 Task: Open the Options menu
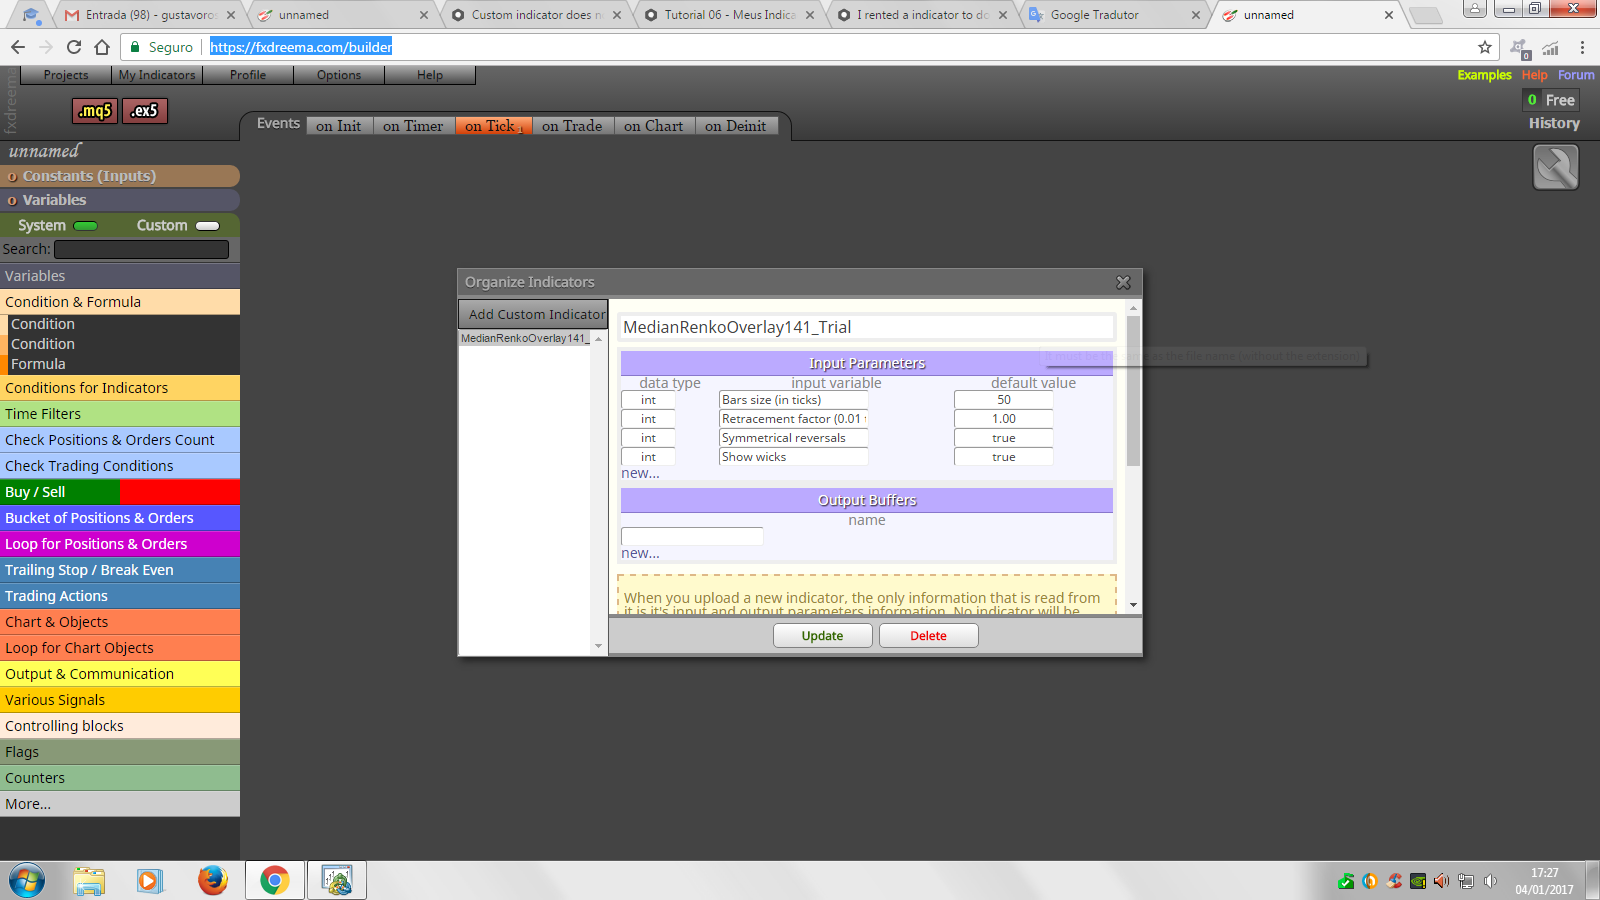(339, 75)
